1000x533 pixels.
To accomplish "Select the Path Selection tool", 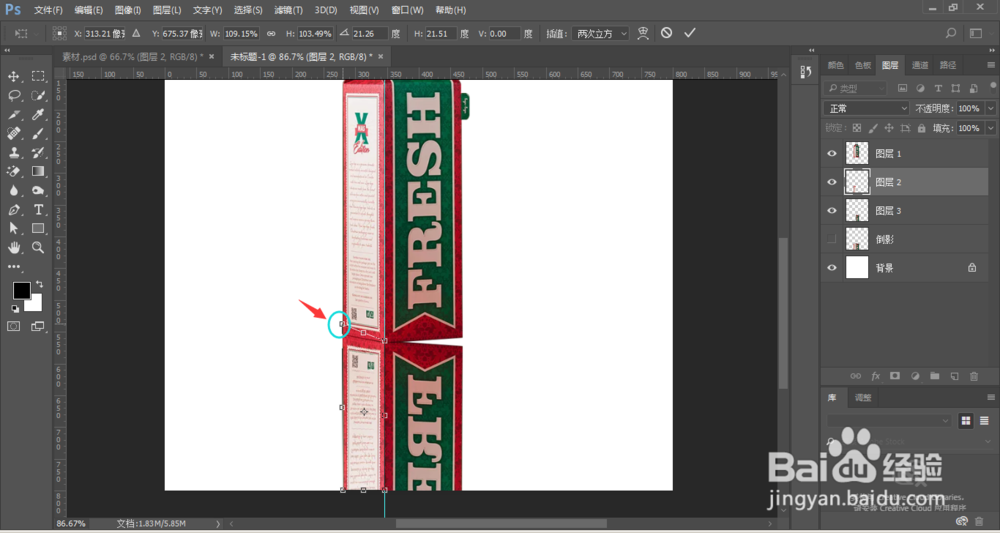I will [x=13, y=228].
